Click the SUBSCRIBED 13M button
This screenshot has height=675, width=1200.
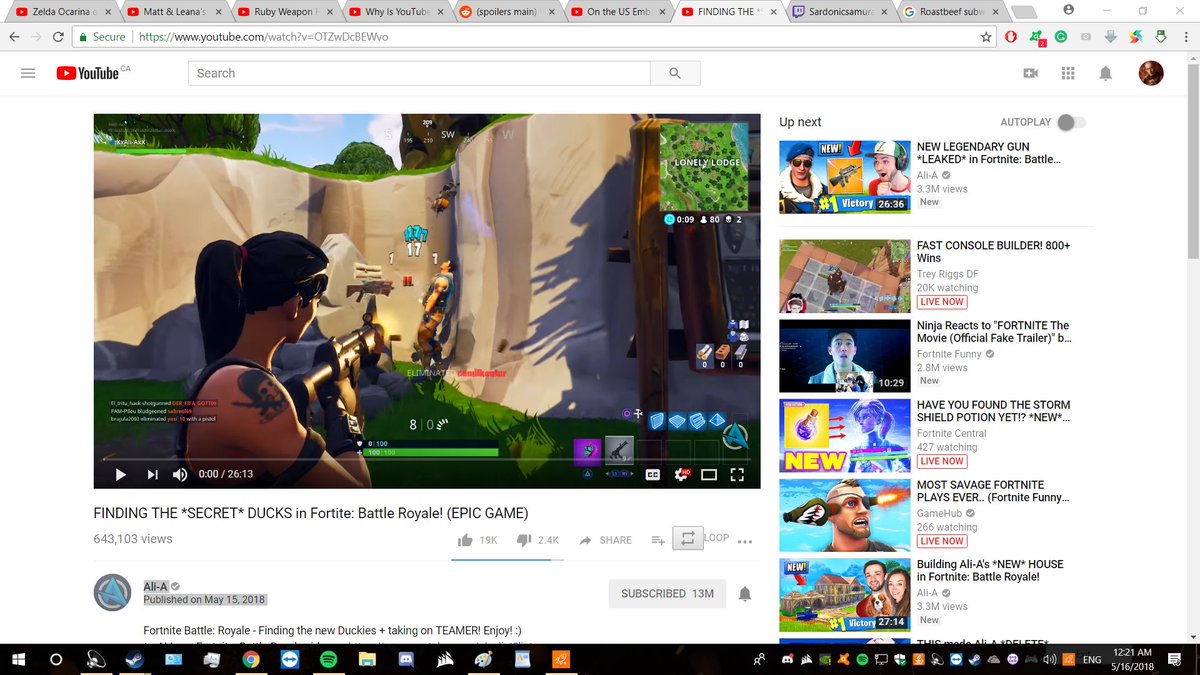[x=667, y=593]
